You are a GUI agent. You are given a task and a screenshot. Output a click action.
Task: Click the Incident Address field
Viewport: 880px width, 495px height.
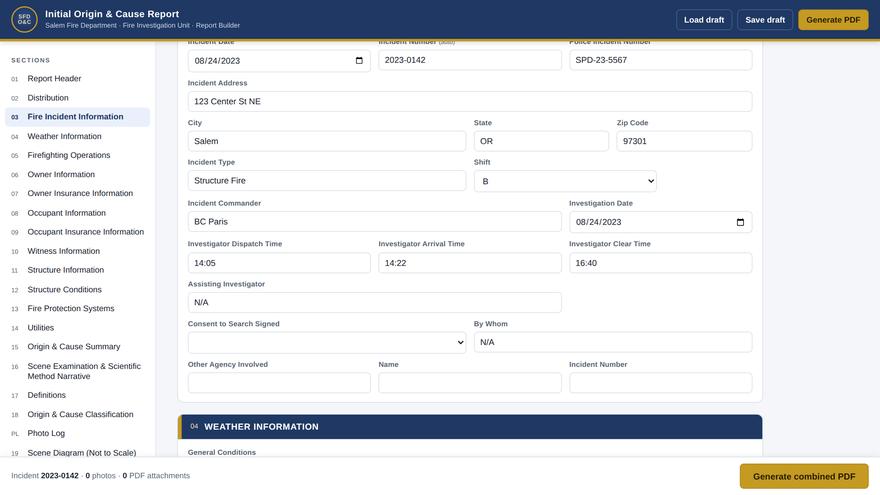coord(470,102)
